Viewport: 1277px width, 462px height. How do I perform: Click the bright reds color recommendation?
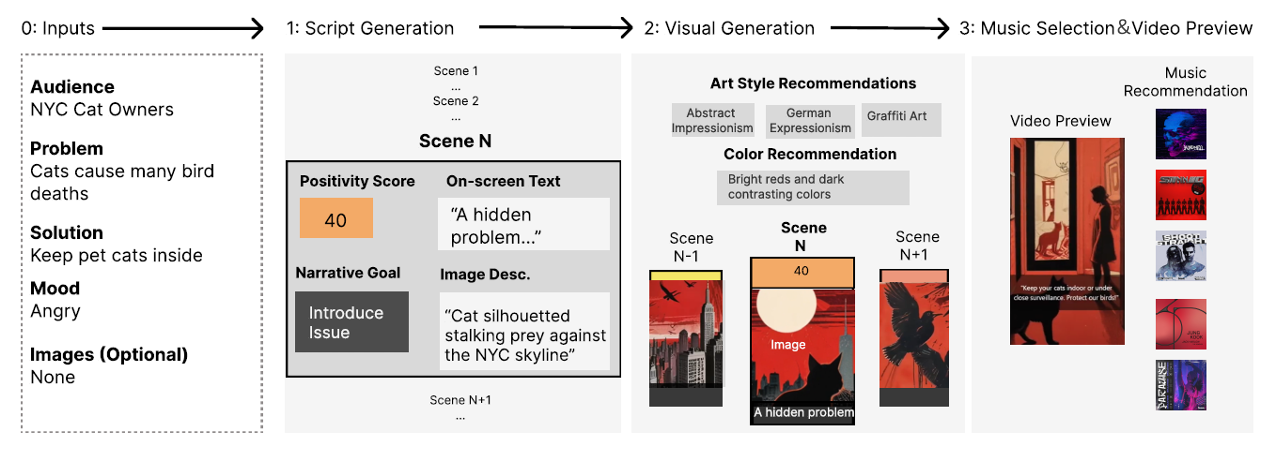click(812, 187)
